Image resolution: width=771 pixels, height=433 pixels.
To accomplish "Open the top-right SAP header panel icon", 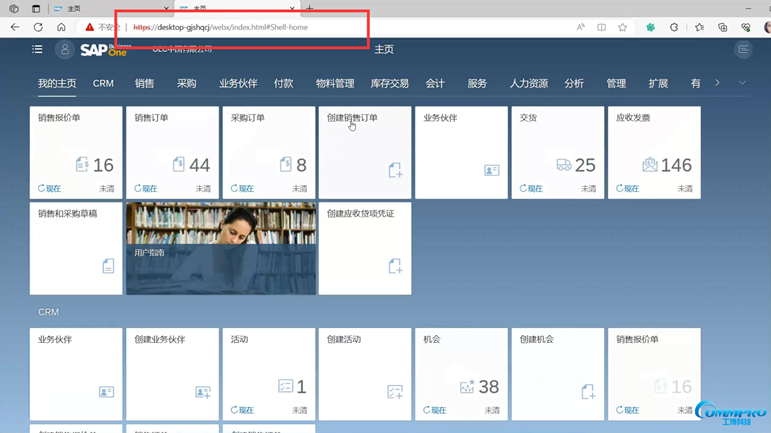I will [743, 49].
